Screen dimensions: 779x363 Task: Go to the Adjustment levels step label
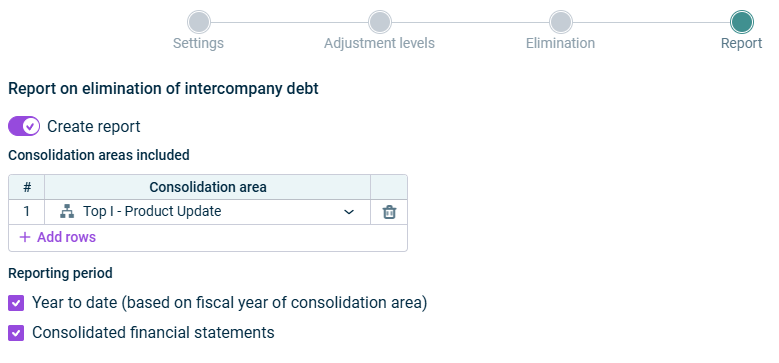pyautogui.click(x=379, y=44)
